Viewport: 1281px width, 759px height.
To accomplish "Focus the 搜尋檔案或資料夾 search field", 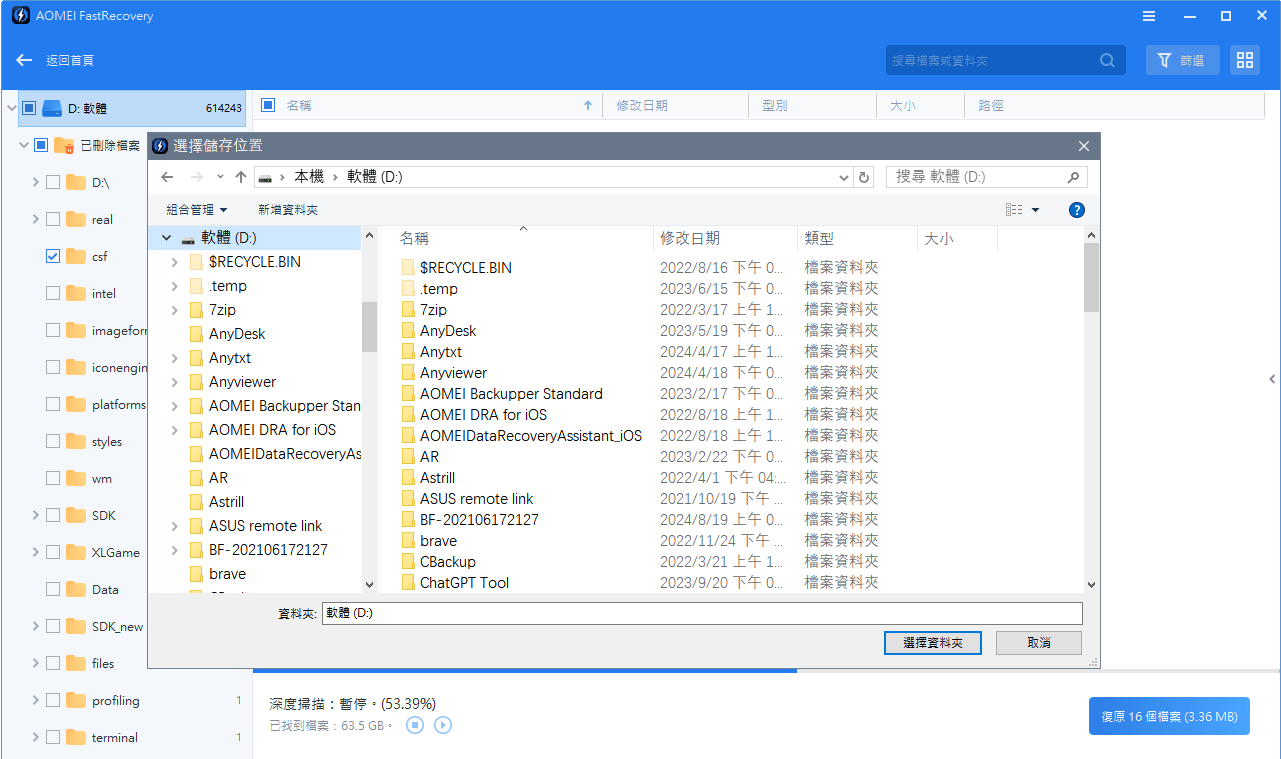I will 1005,60.
